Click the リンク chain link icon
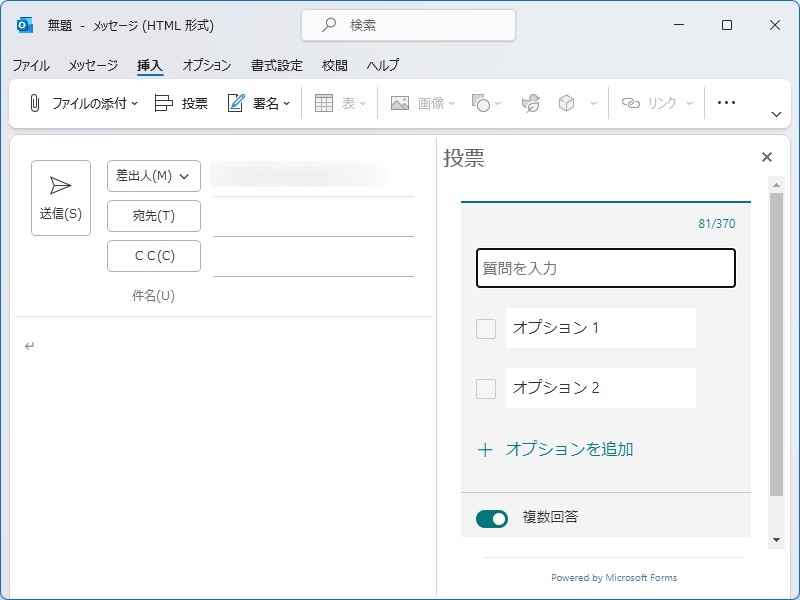Viewport: 800px width, 600px height. coord(630,103)
